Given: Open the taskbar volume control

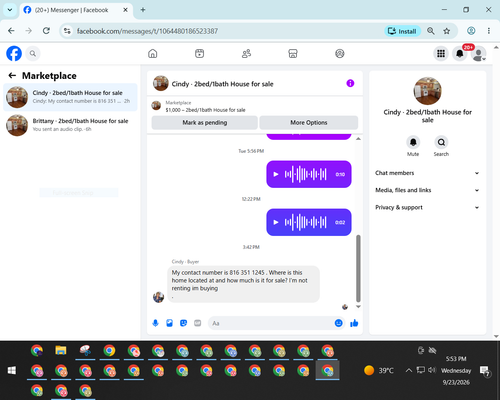Looking at the screenshot, I should click(x=432, y=370).
